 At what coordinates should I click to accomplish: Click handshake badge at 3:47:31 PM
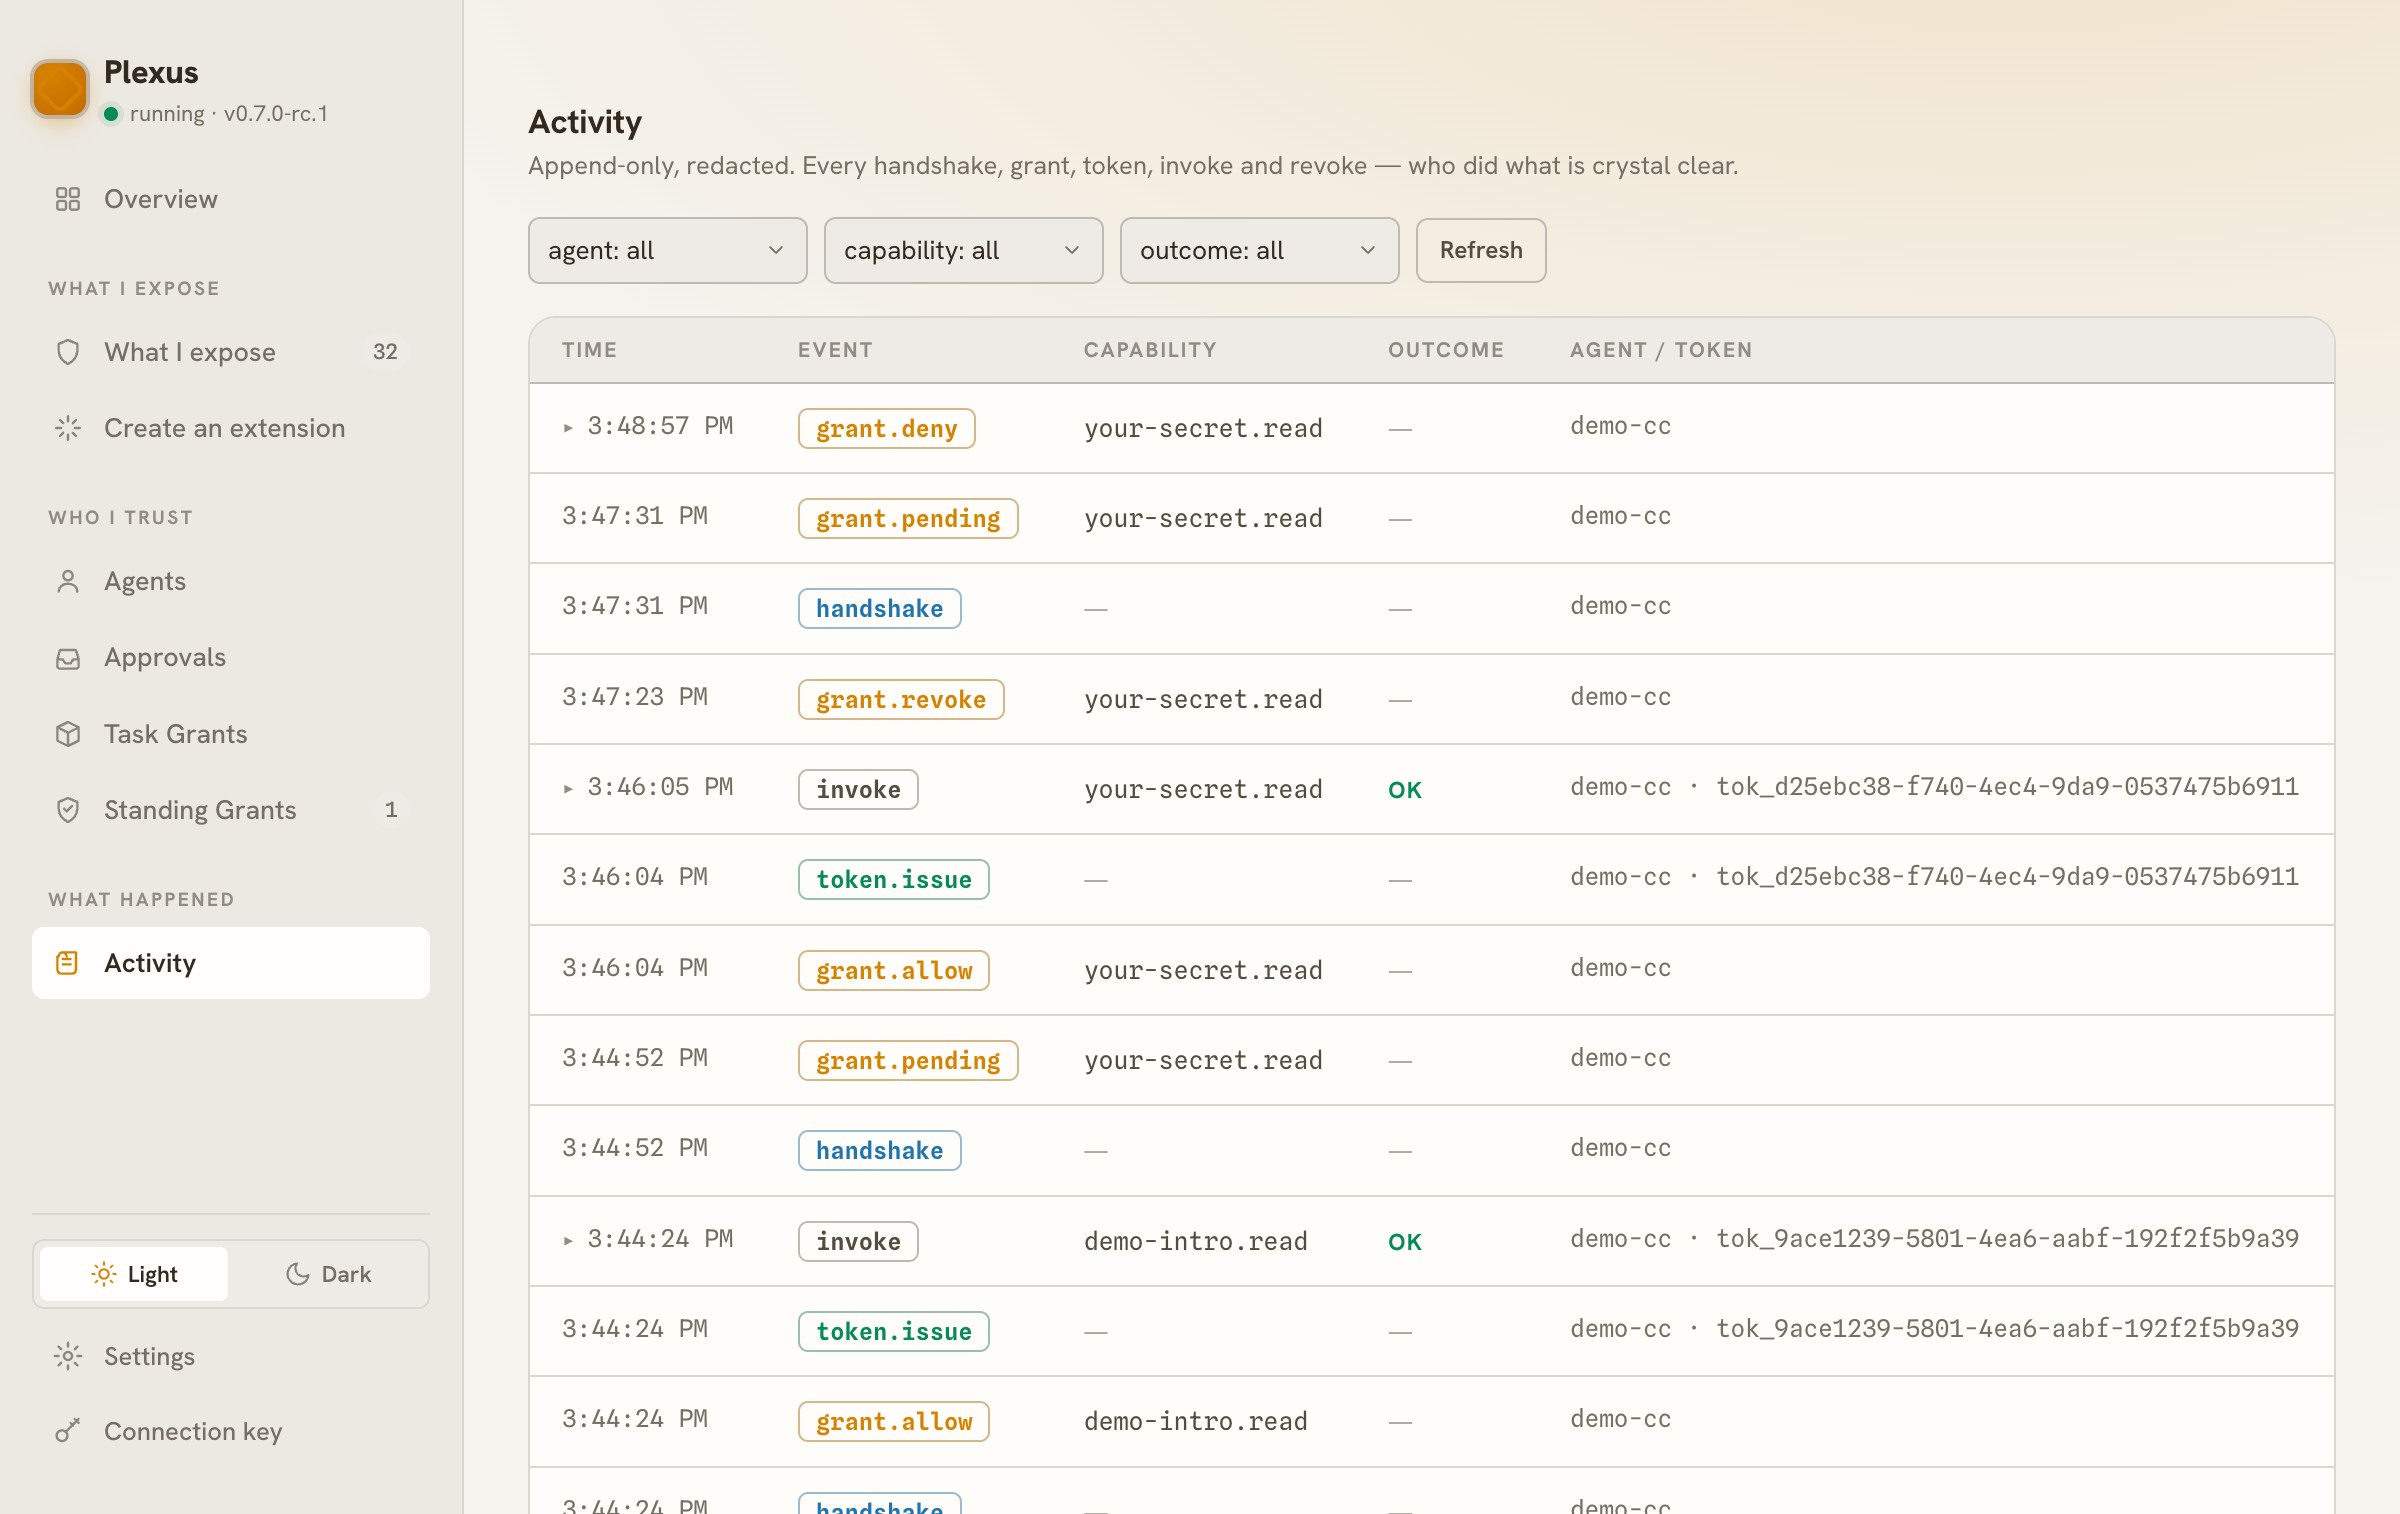(880, 609)
